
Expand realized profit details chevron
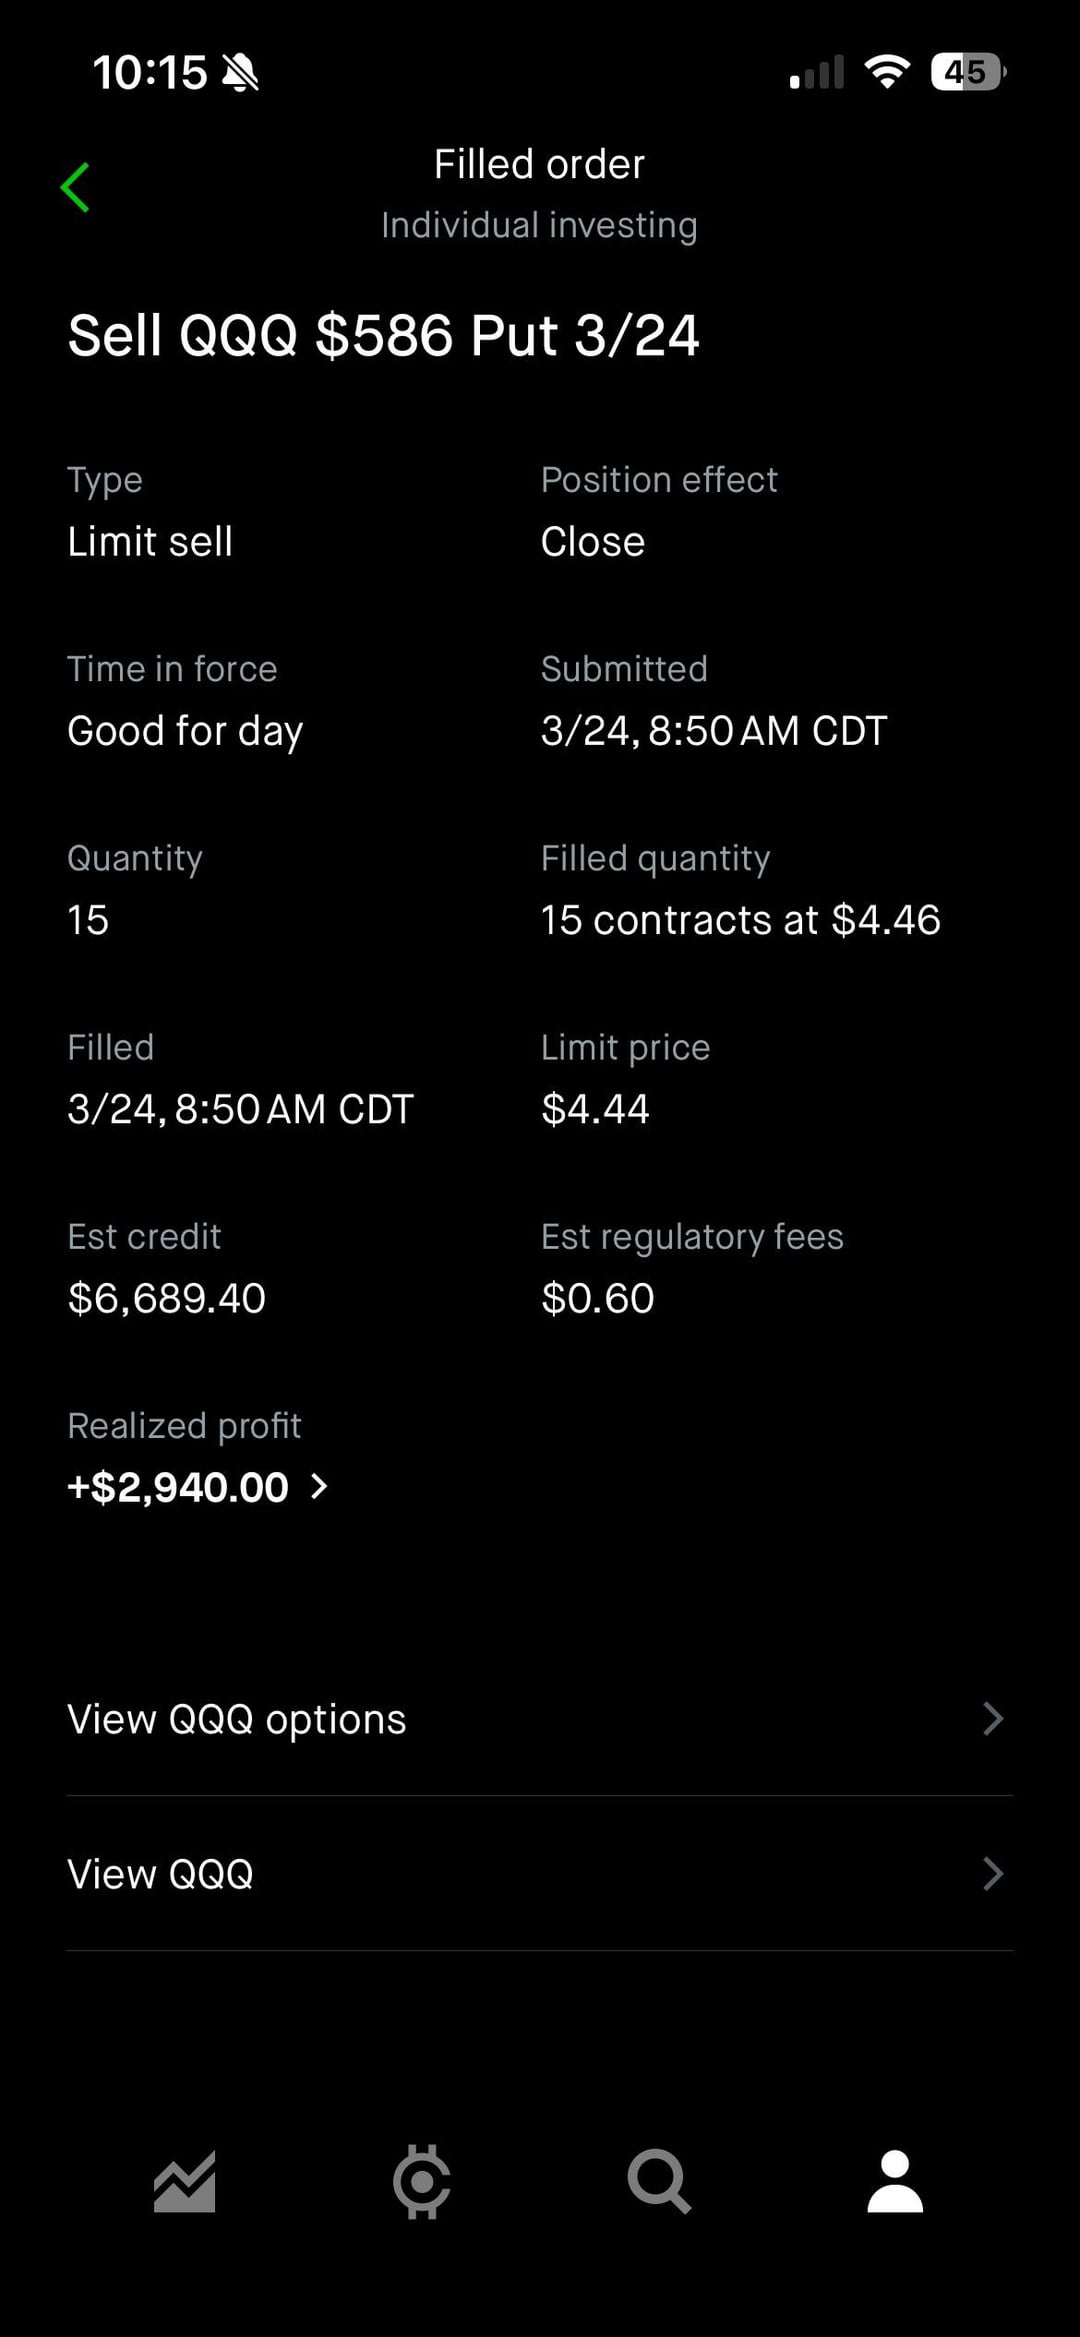[x=319, y=1486]
